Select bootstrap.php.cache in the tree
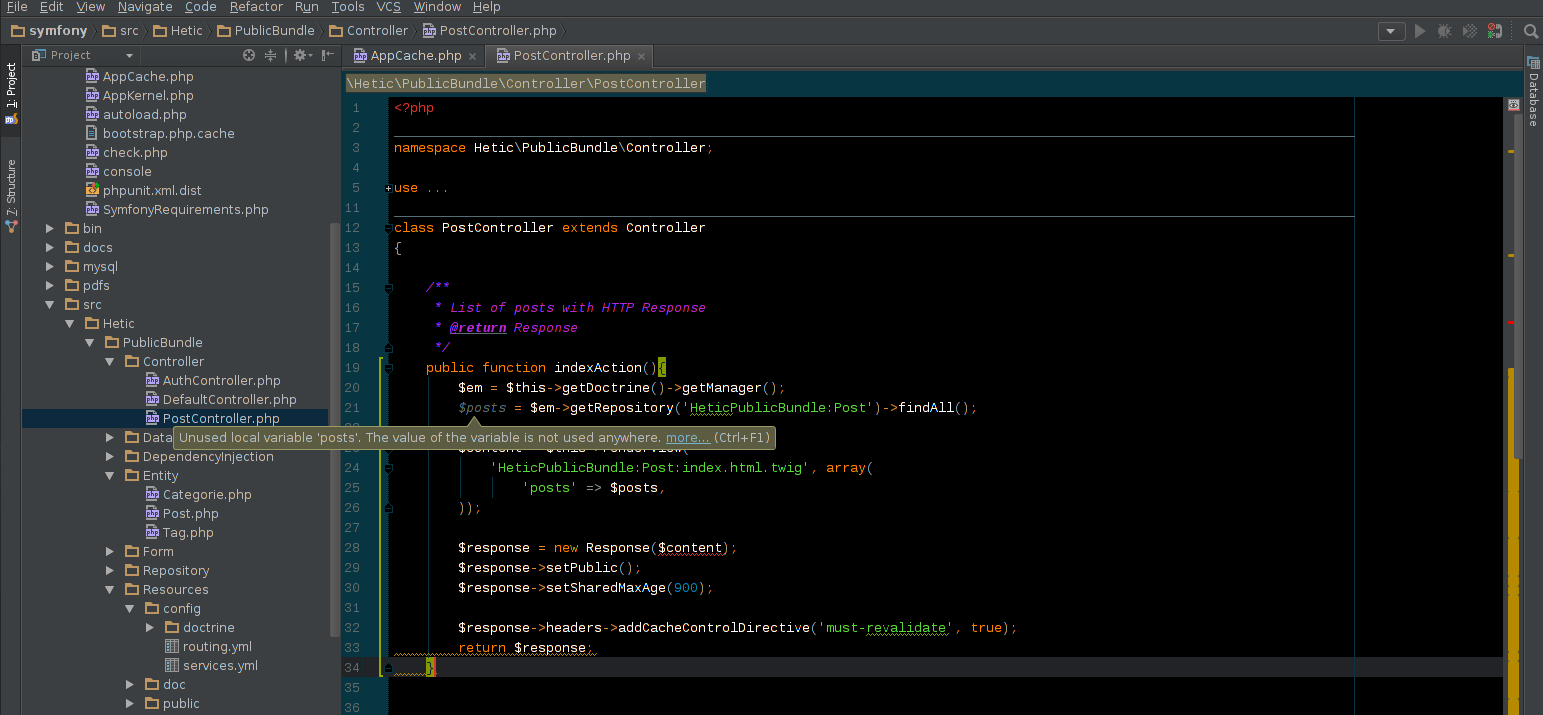Image resolution: width=1543 pixels, height=715 pixels. click(168, 133)
